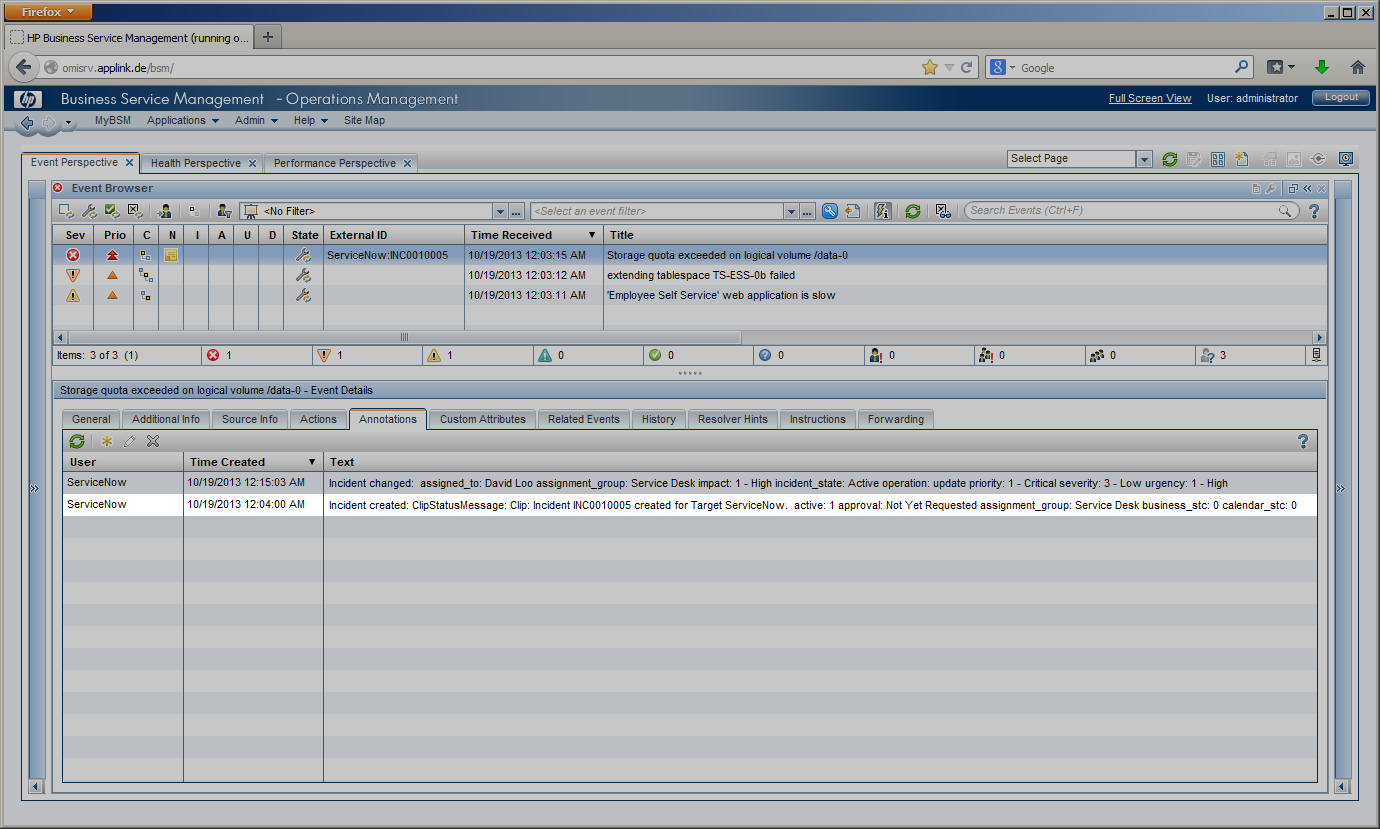Click the Firefox home icon
This screenshot has height=829, width=1380.
click(x=1358, y=67)
